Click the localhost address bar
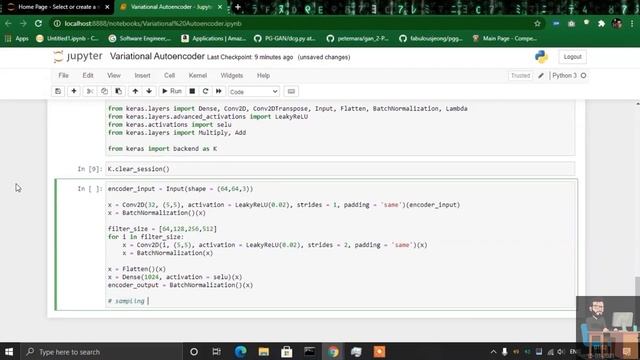The width and height of the screenshot is (640, 360). (x=298, y=24)
